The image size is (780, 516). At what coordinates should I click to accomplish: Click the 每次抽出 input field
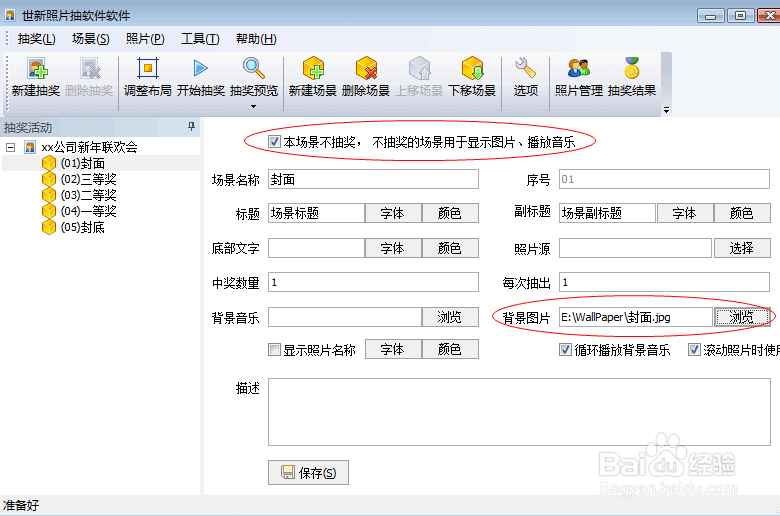click(664, 282)
